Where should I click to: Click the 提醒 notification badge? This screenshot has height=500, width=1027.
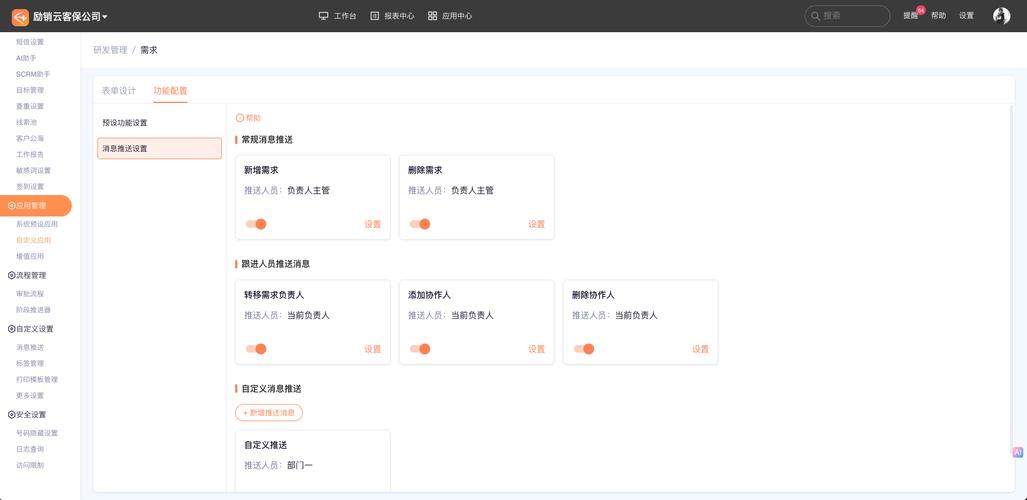click(920, 11)
